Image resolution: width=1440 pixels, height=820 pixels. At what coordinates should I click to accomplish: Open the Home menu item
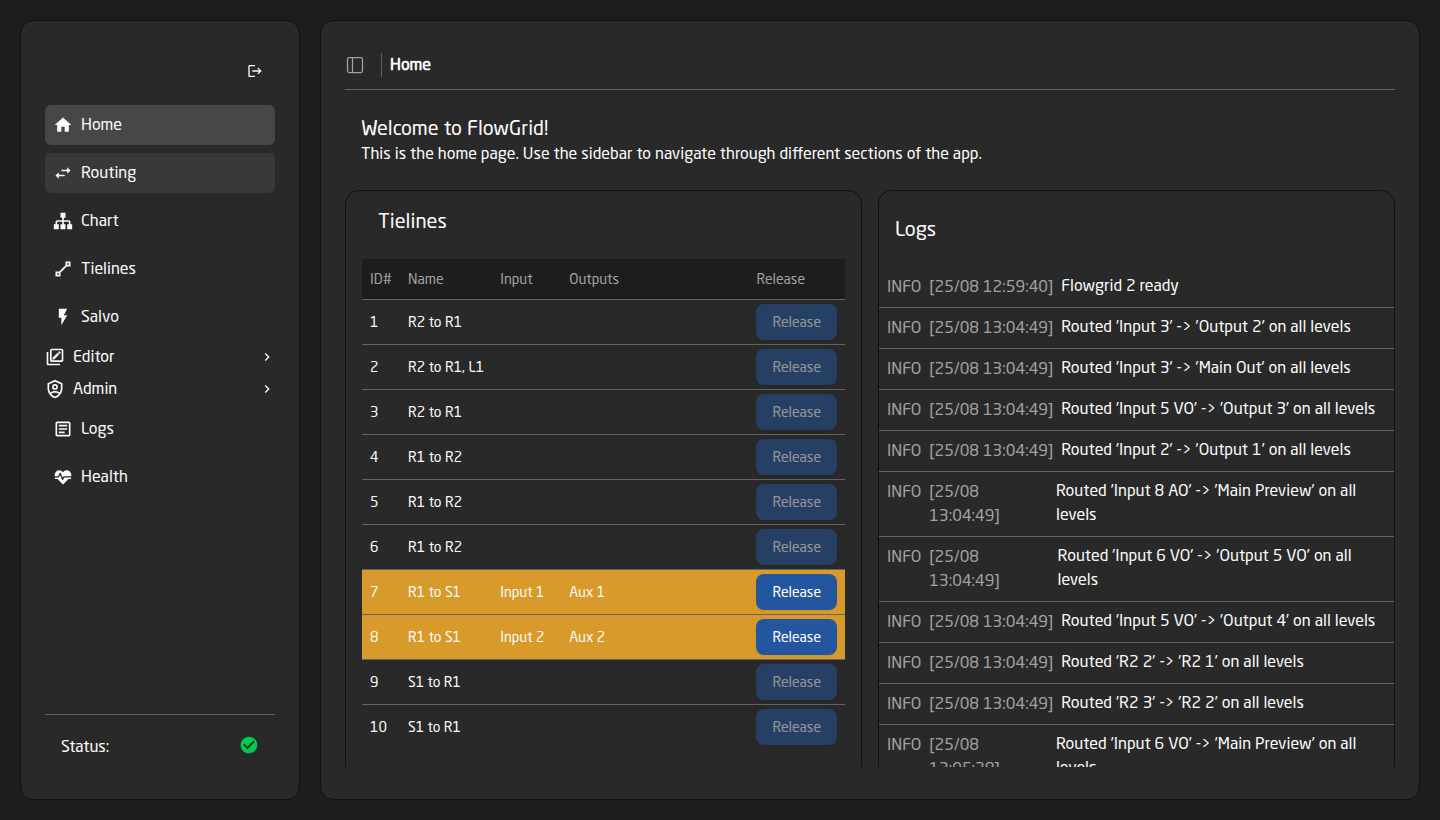pyautogui.click(x=160, y=125)
